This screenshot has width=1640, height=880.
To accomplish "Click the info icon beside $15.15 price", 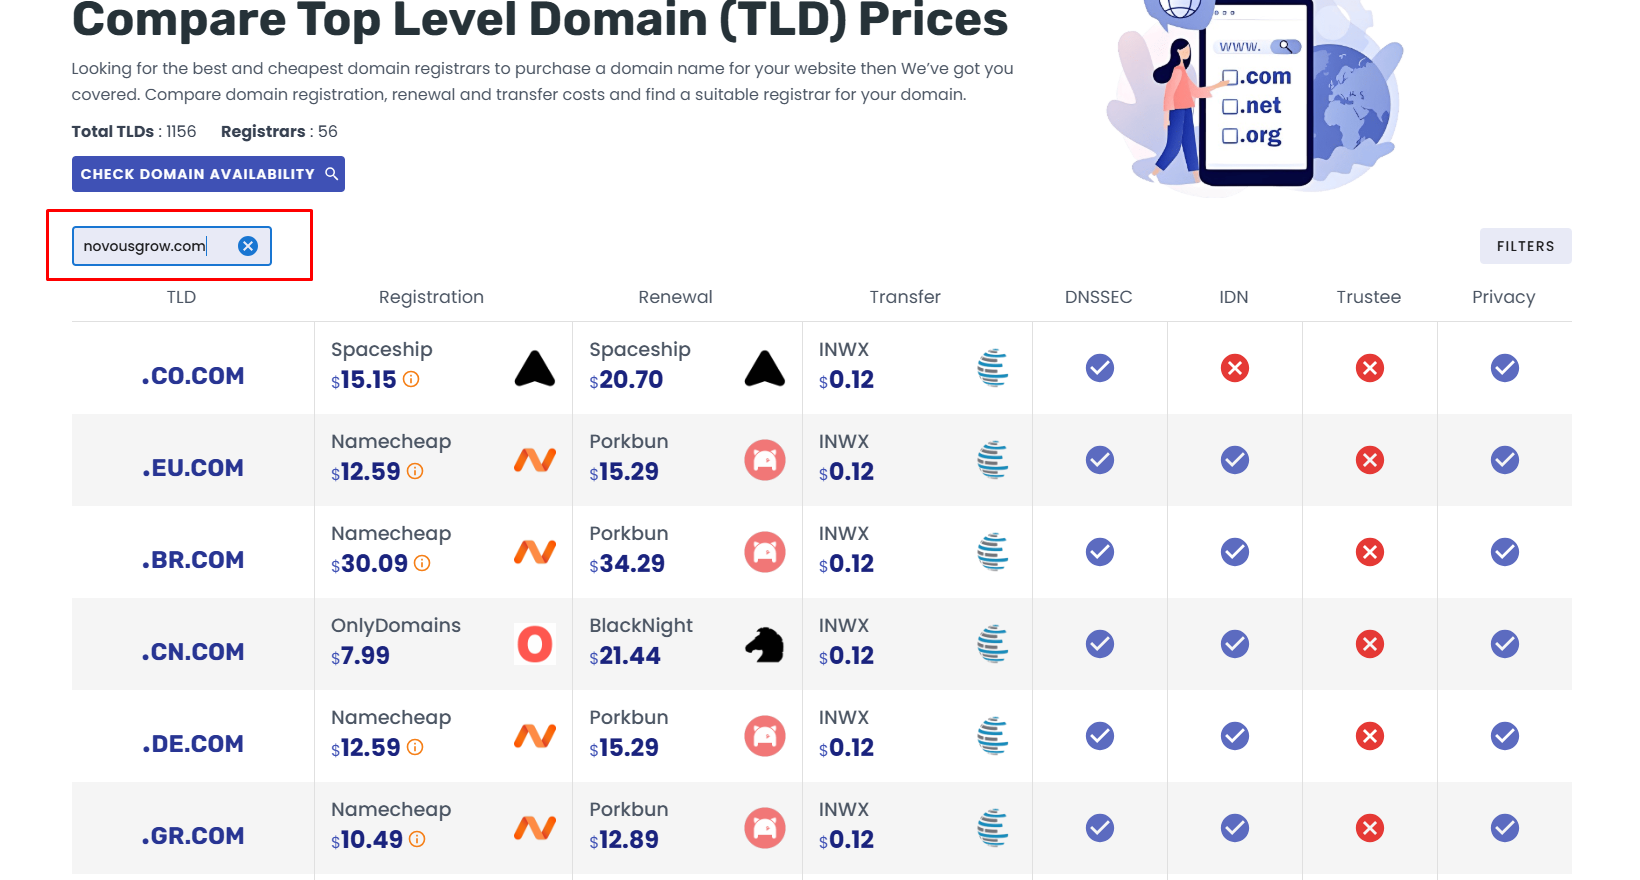I will 411,380.
